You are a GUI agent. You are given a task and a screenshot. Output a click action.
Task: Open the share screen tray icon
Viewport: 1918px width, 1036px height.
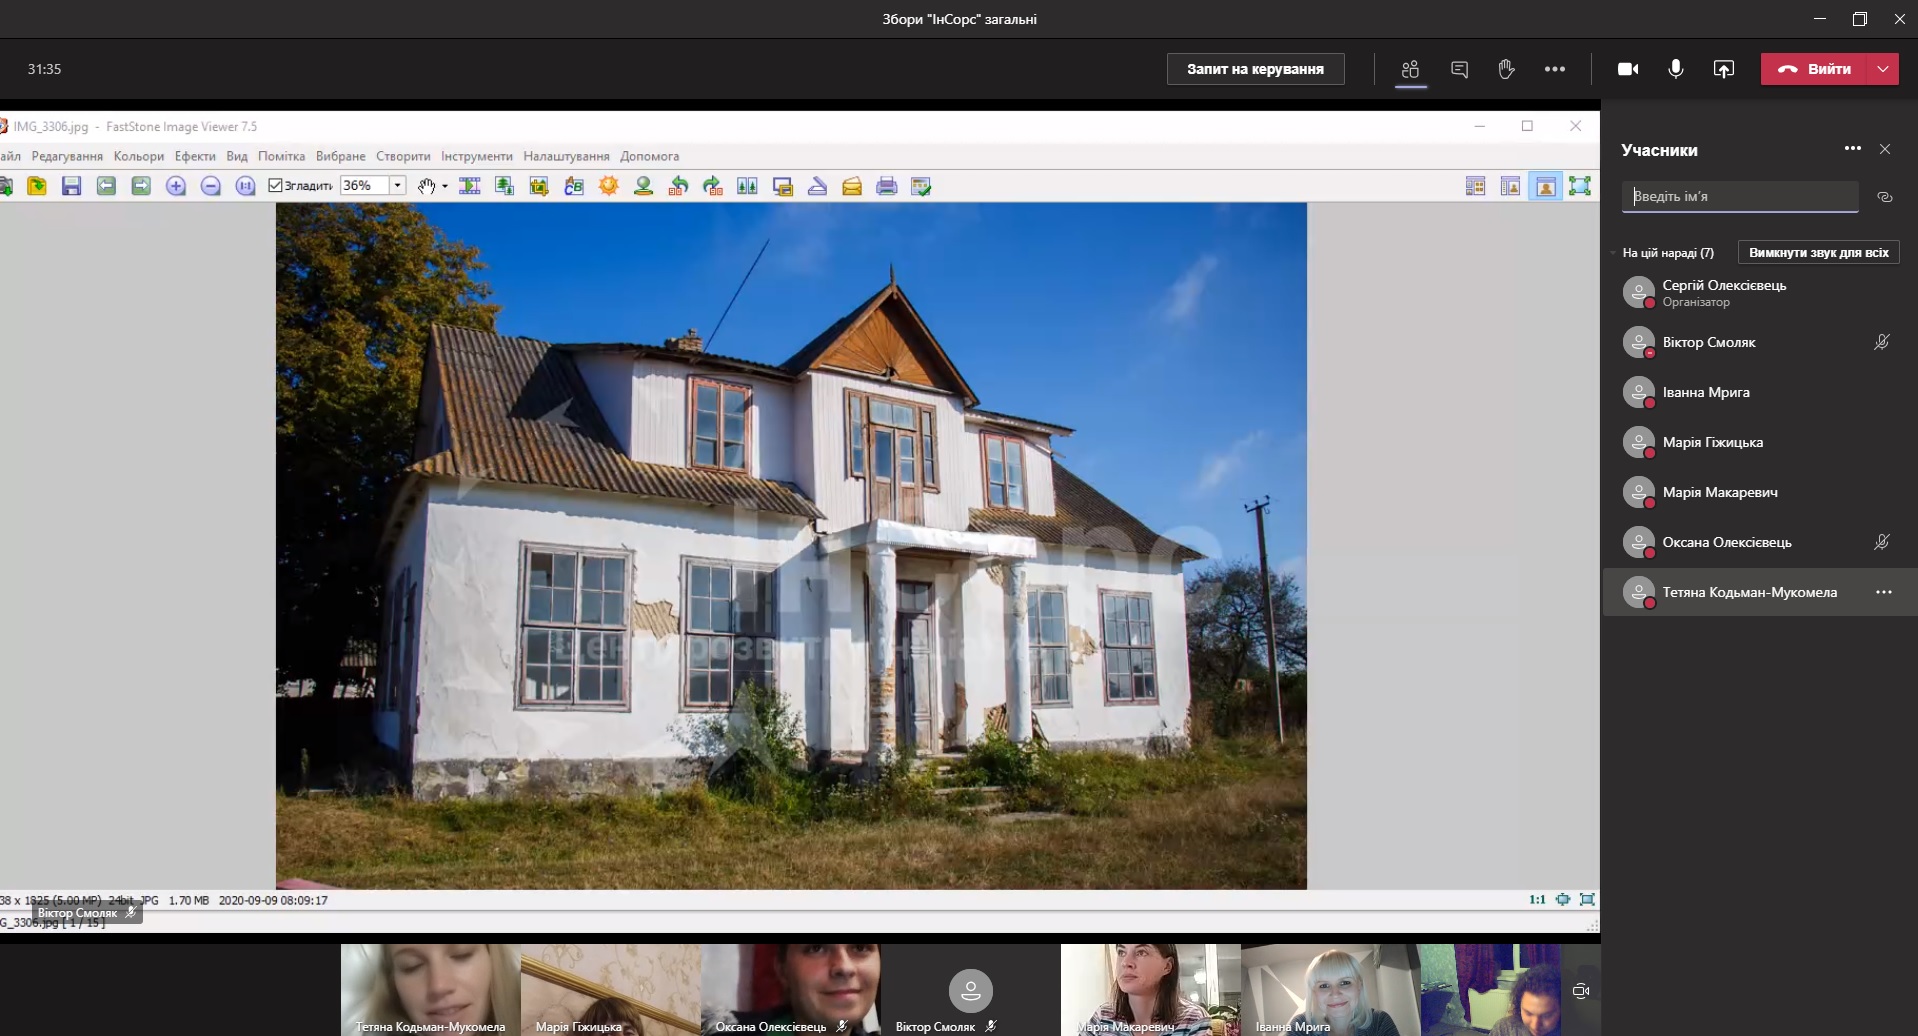(x=1723, y=69)
